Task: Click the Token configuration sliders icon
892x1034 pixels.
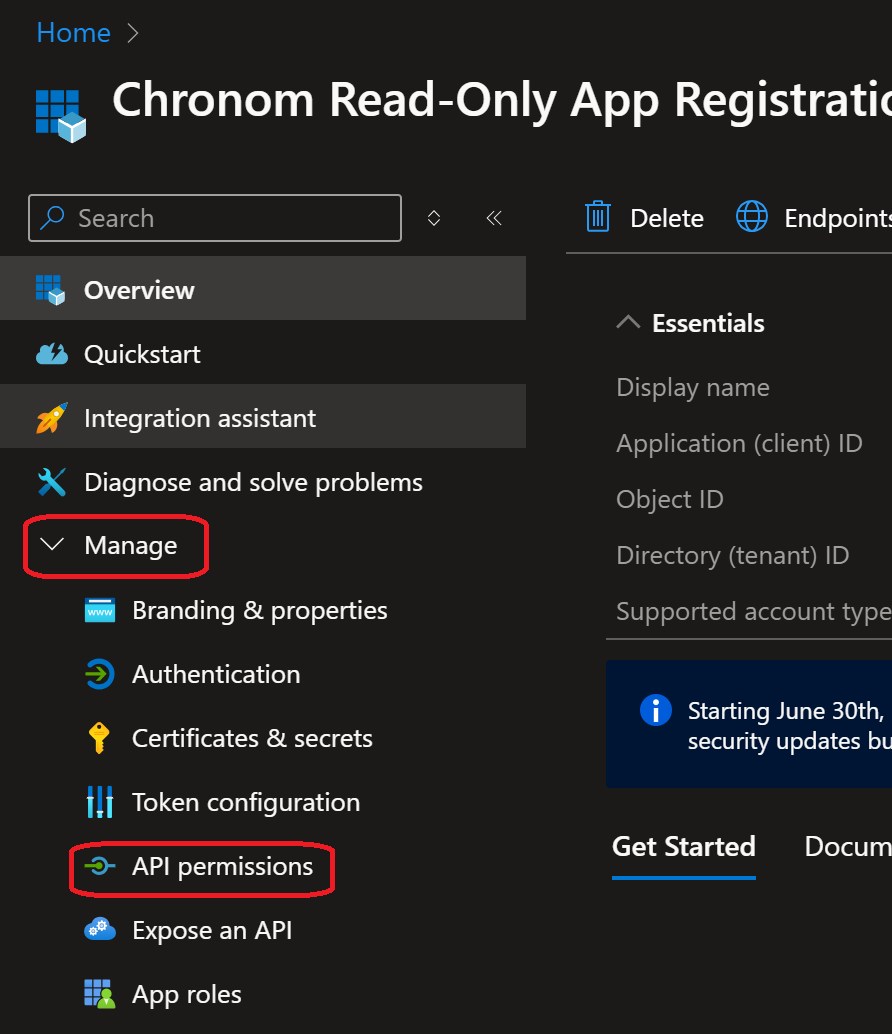Action: click(100, 802)
